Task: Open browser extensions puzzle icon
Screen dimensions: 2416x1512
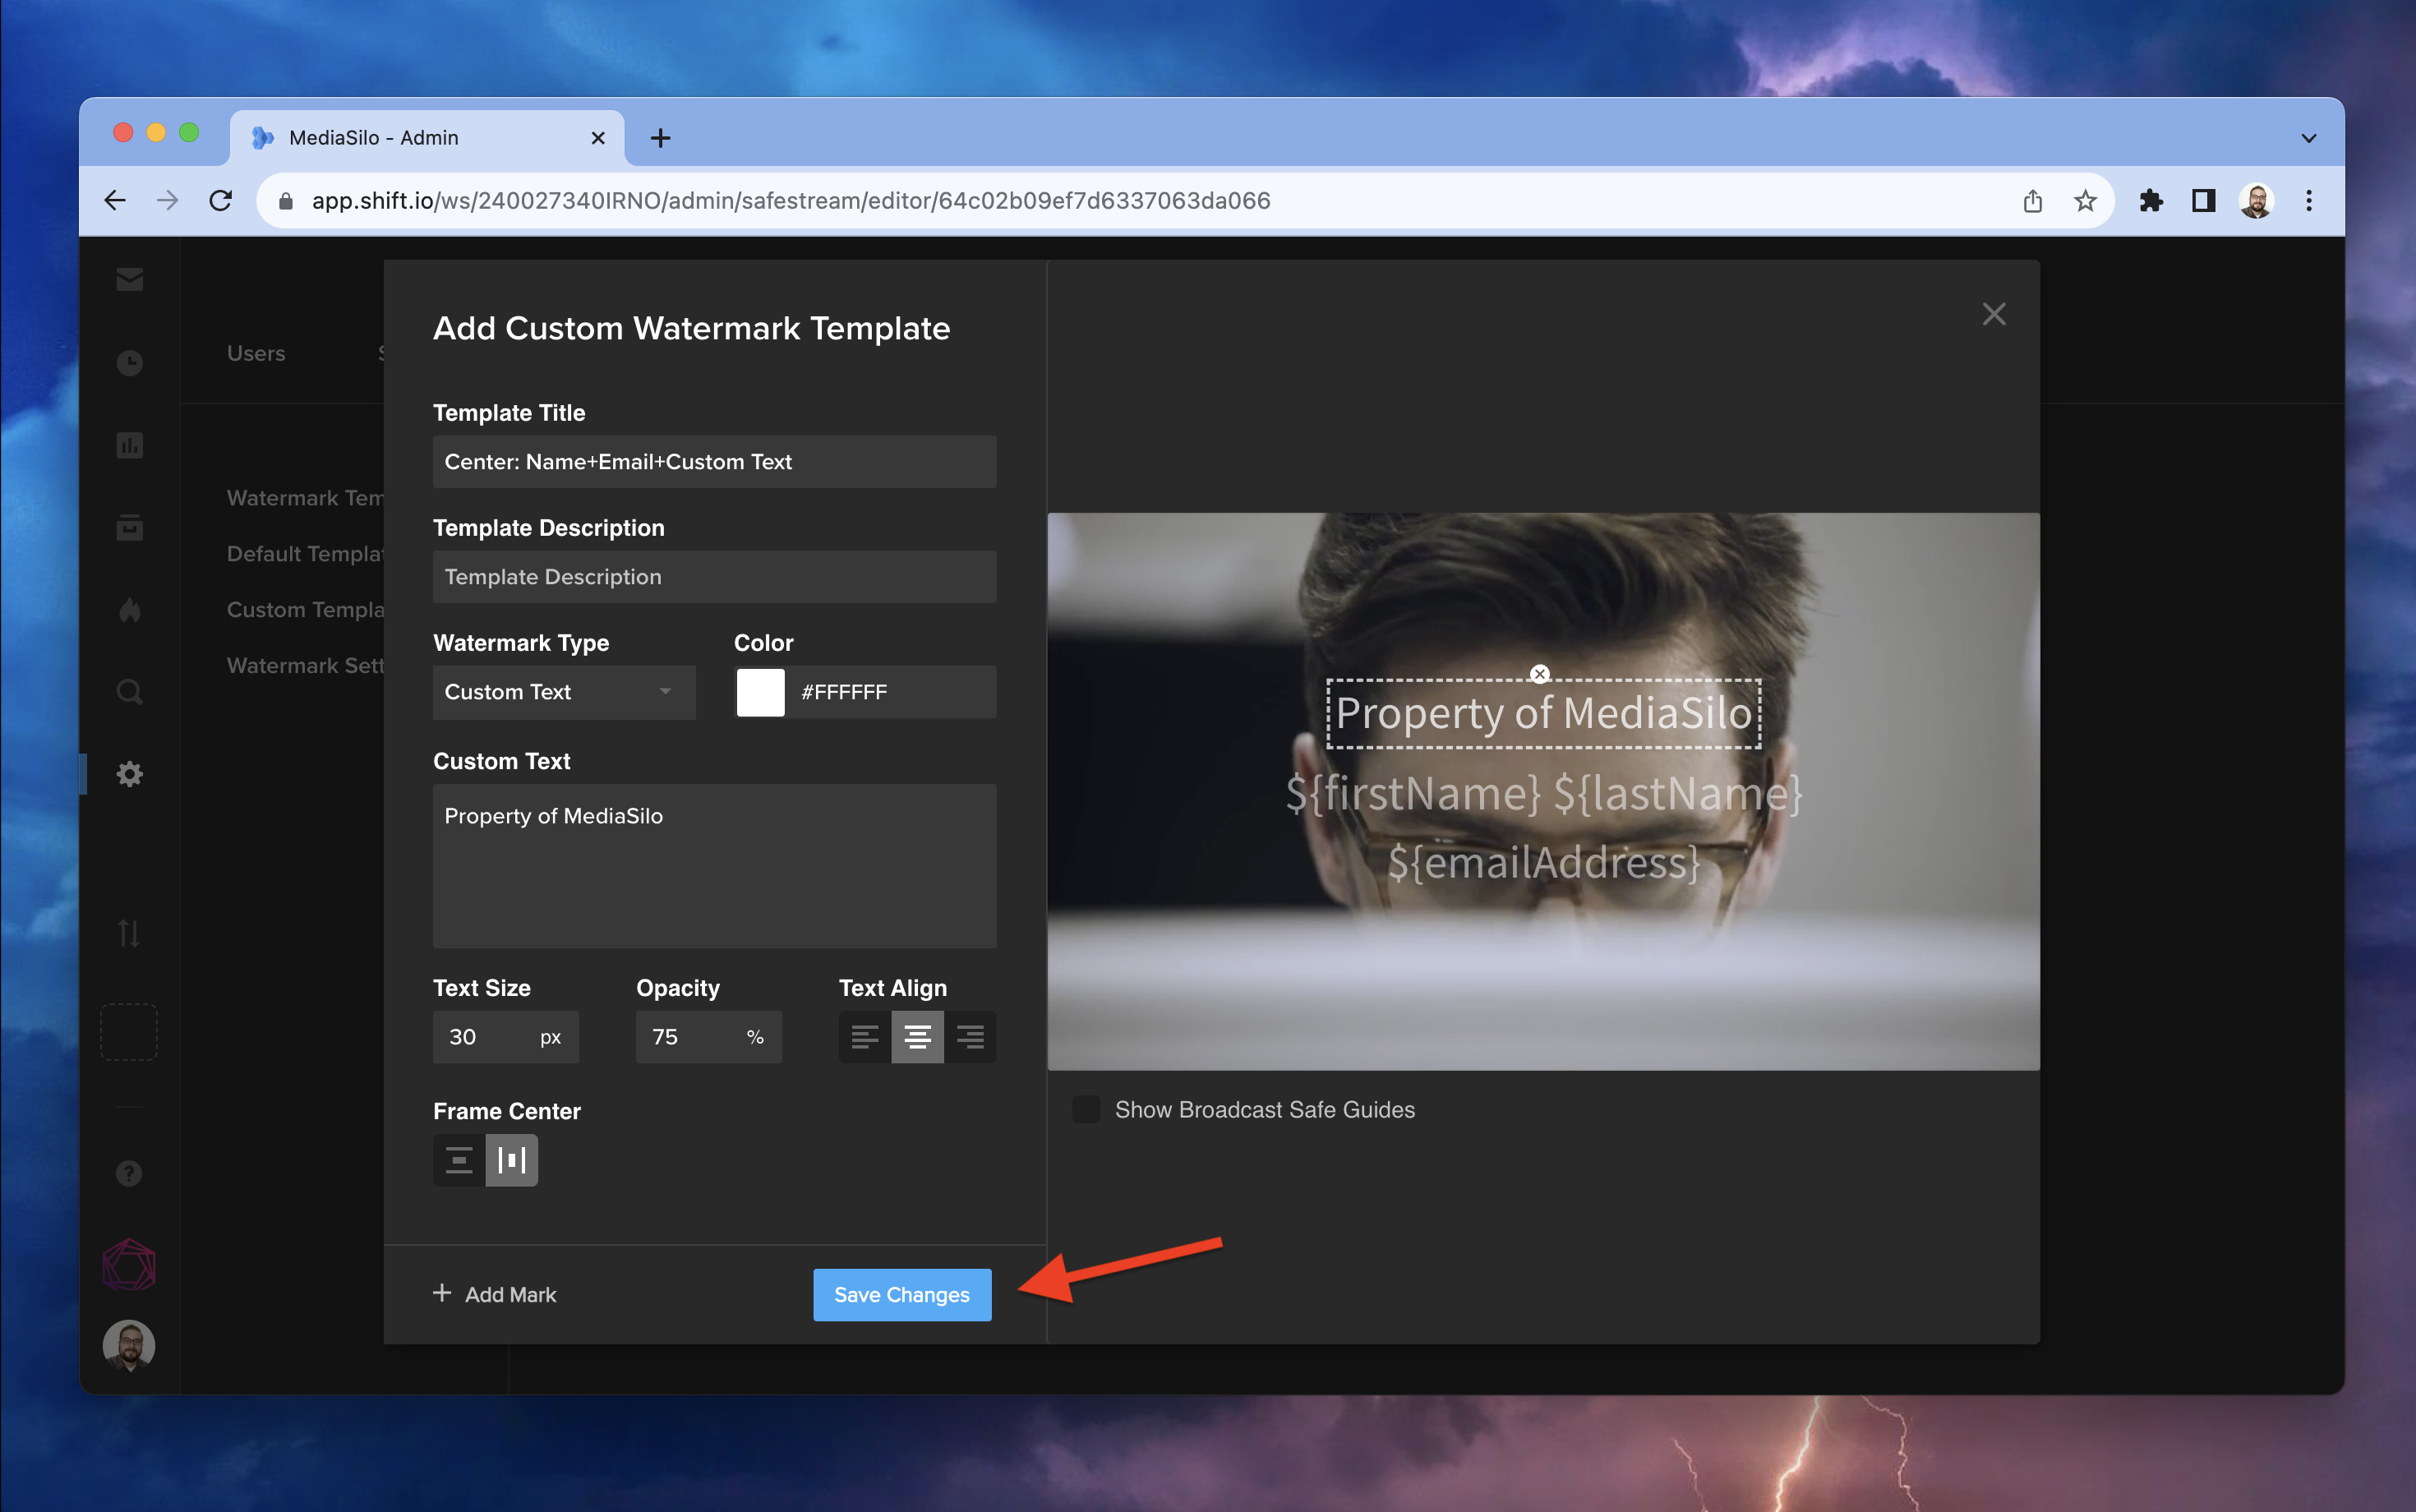Action: click(x=2151, y=201)
